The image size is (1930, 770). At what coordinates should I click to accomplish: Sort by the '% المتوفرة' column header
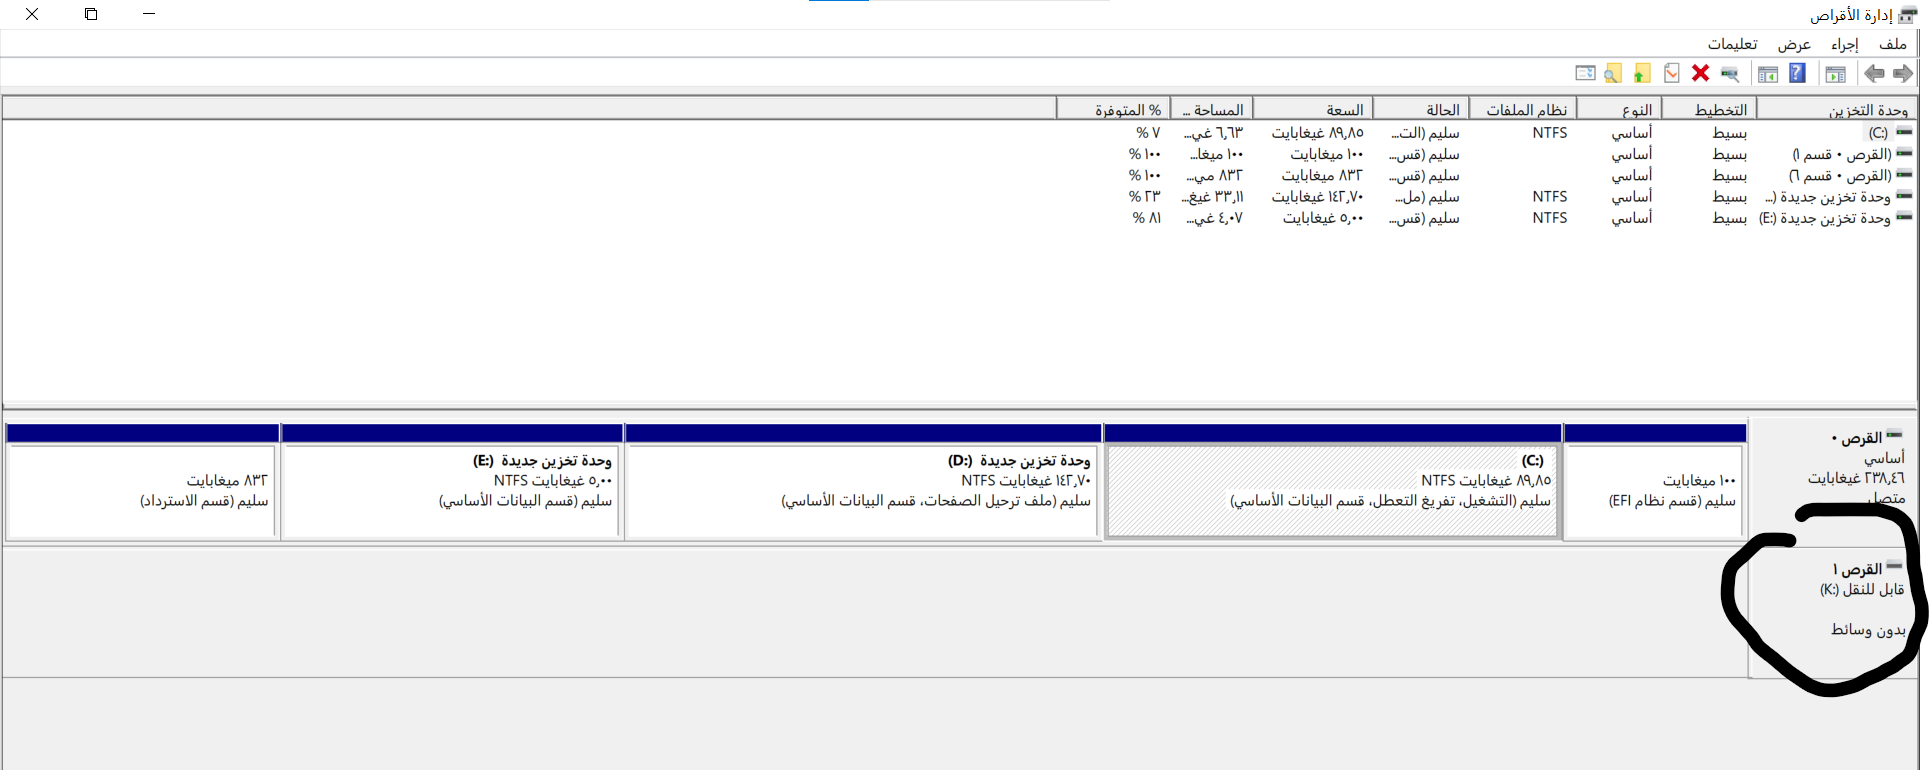click(x=1113, y=110)
